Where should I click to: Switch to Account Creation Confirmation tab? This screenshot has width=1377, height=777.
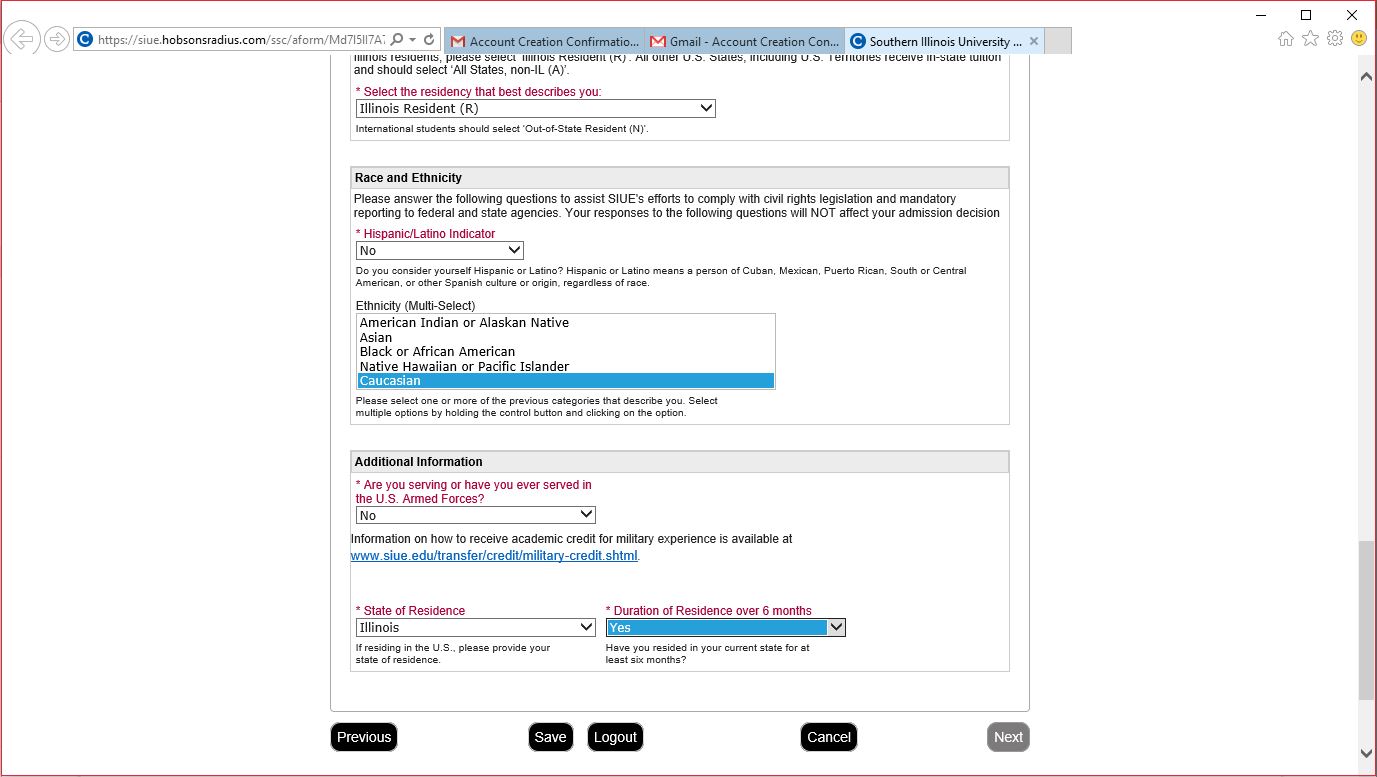click(x=545, y=42)
